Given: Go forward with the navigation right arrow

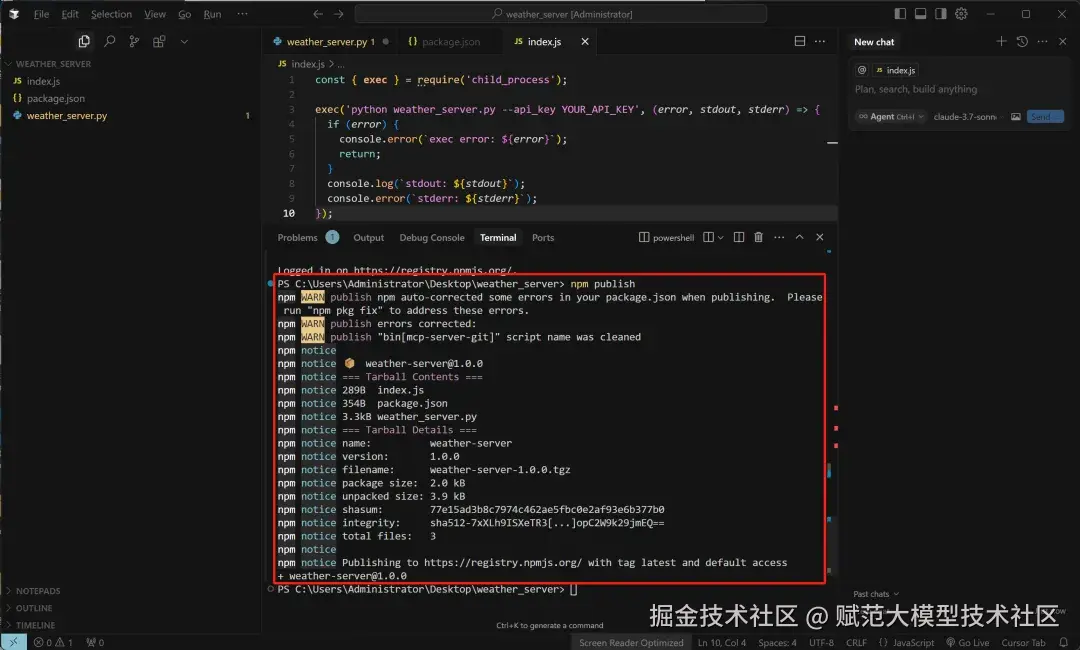Looking at the screenshot, I should click(338, 14).
